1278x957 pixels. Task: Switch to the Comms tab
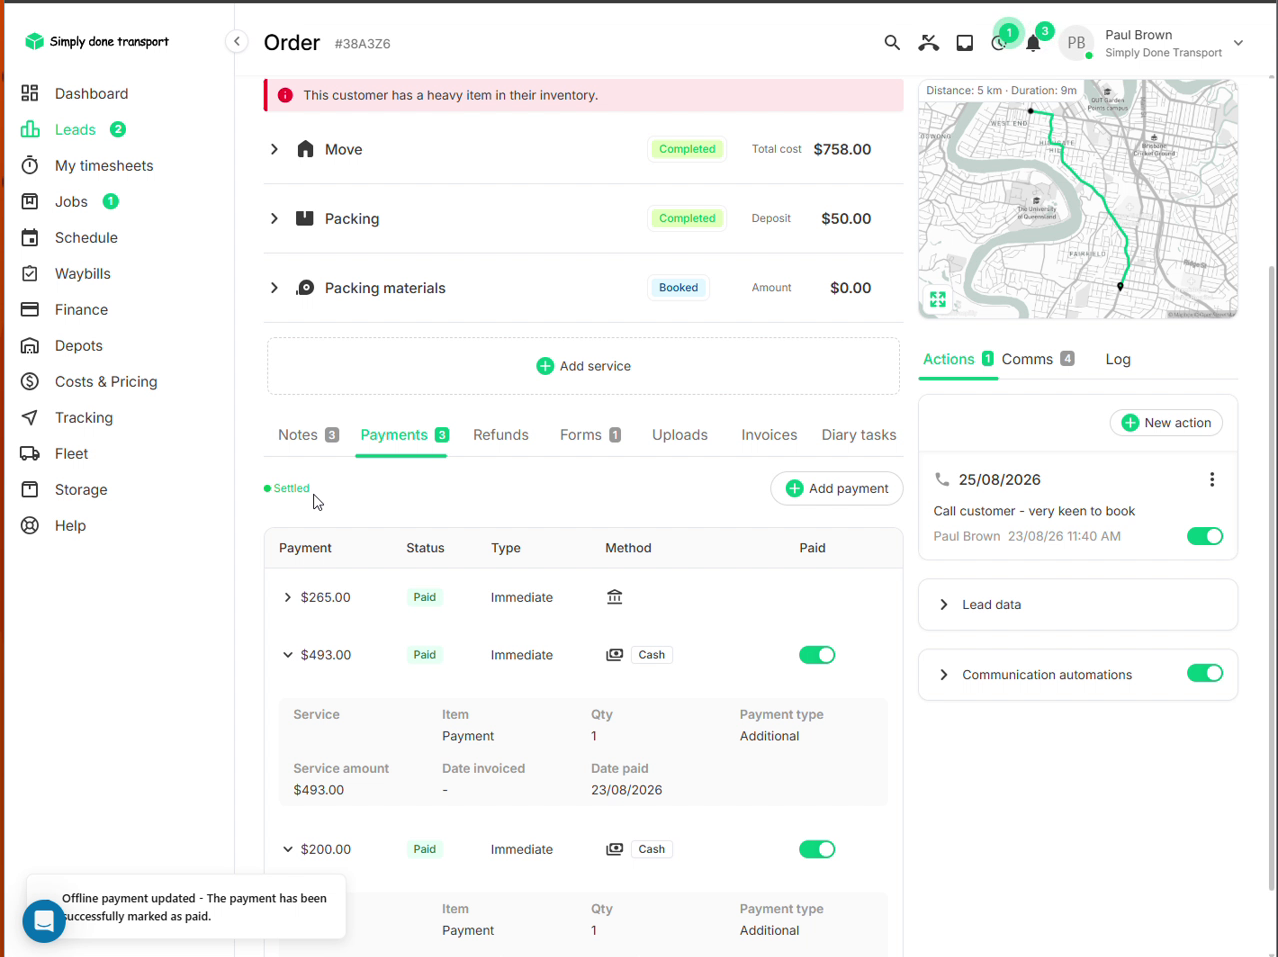point(1038,359)
